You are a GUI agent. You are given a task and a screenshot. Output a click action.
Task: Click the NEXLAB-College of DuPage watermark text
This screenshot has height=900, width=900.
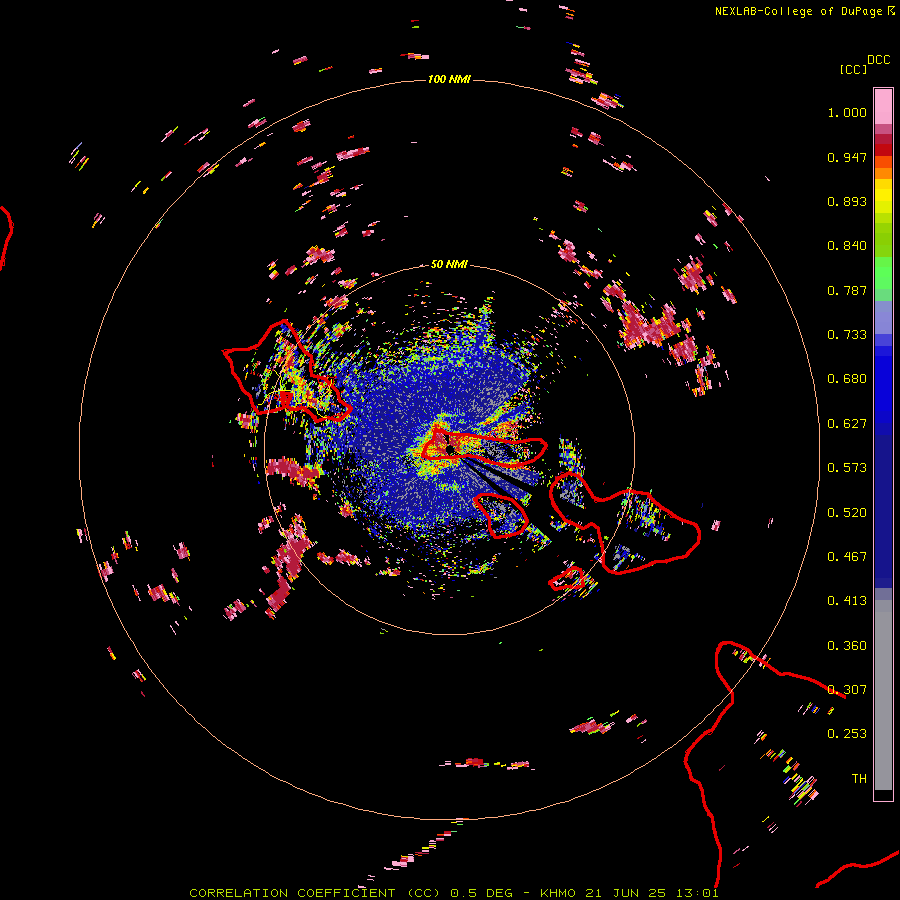(804, 11)
